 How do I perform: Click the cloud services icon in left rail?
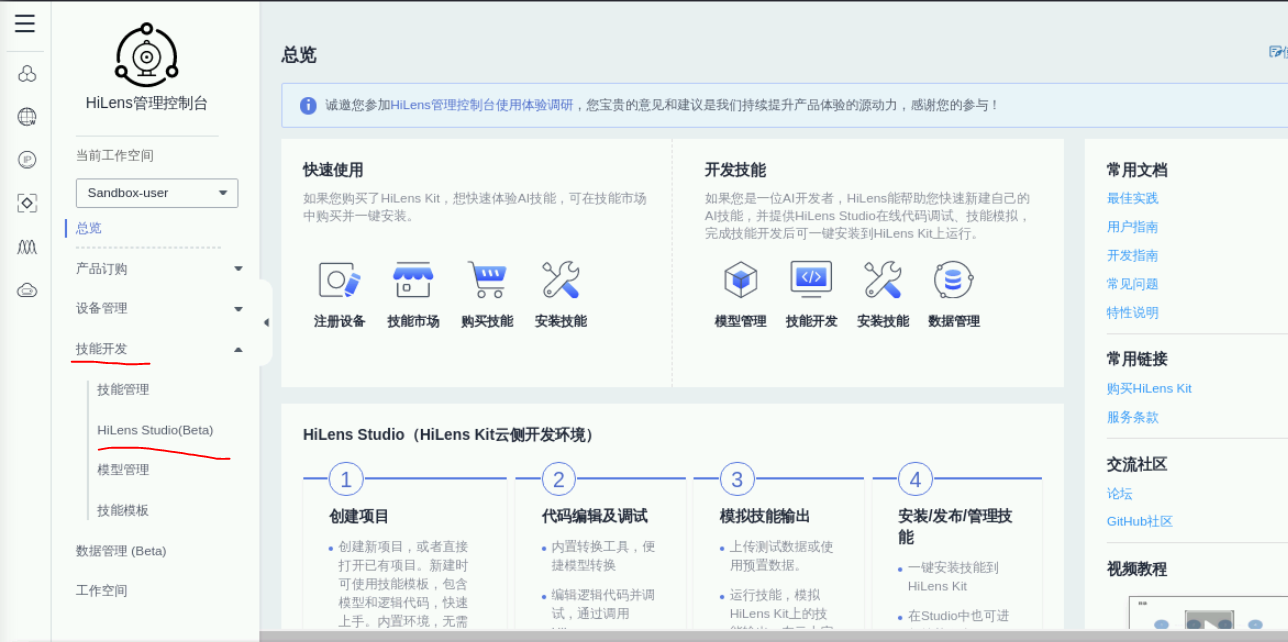[27, 74]
